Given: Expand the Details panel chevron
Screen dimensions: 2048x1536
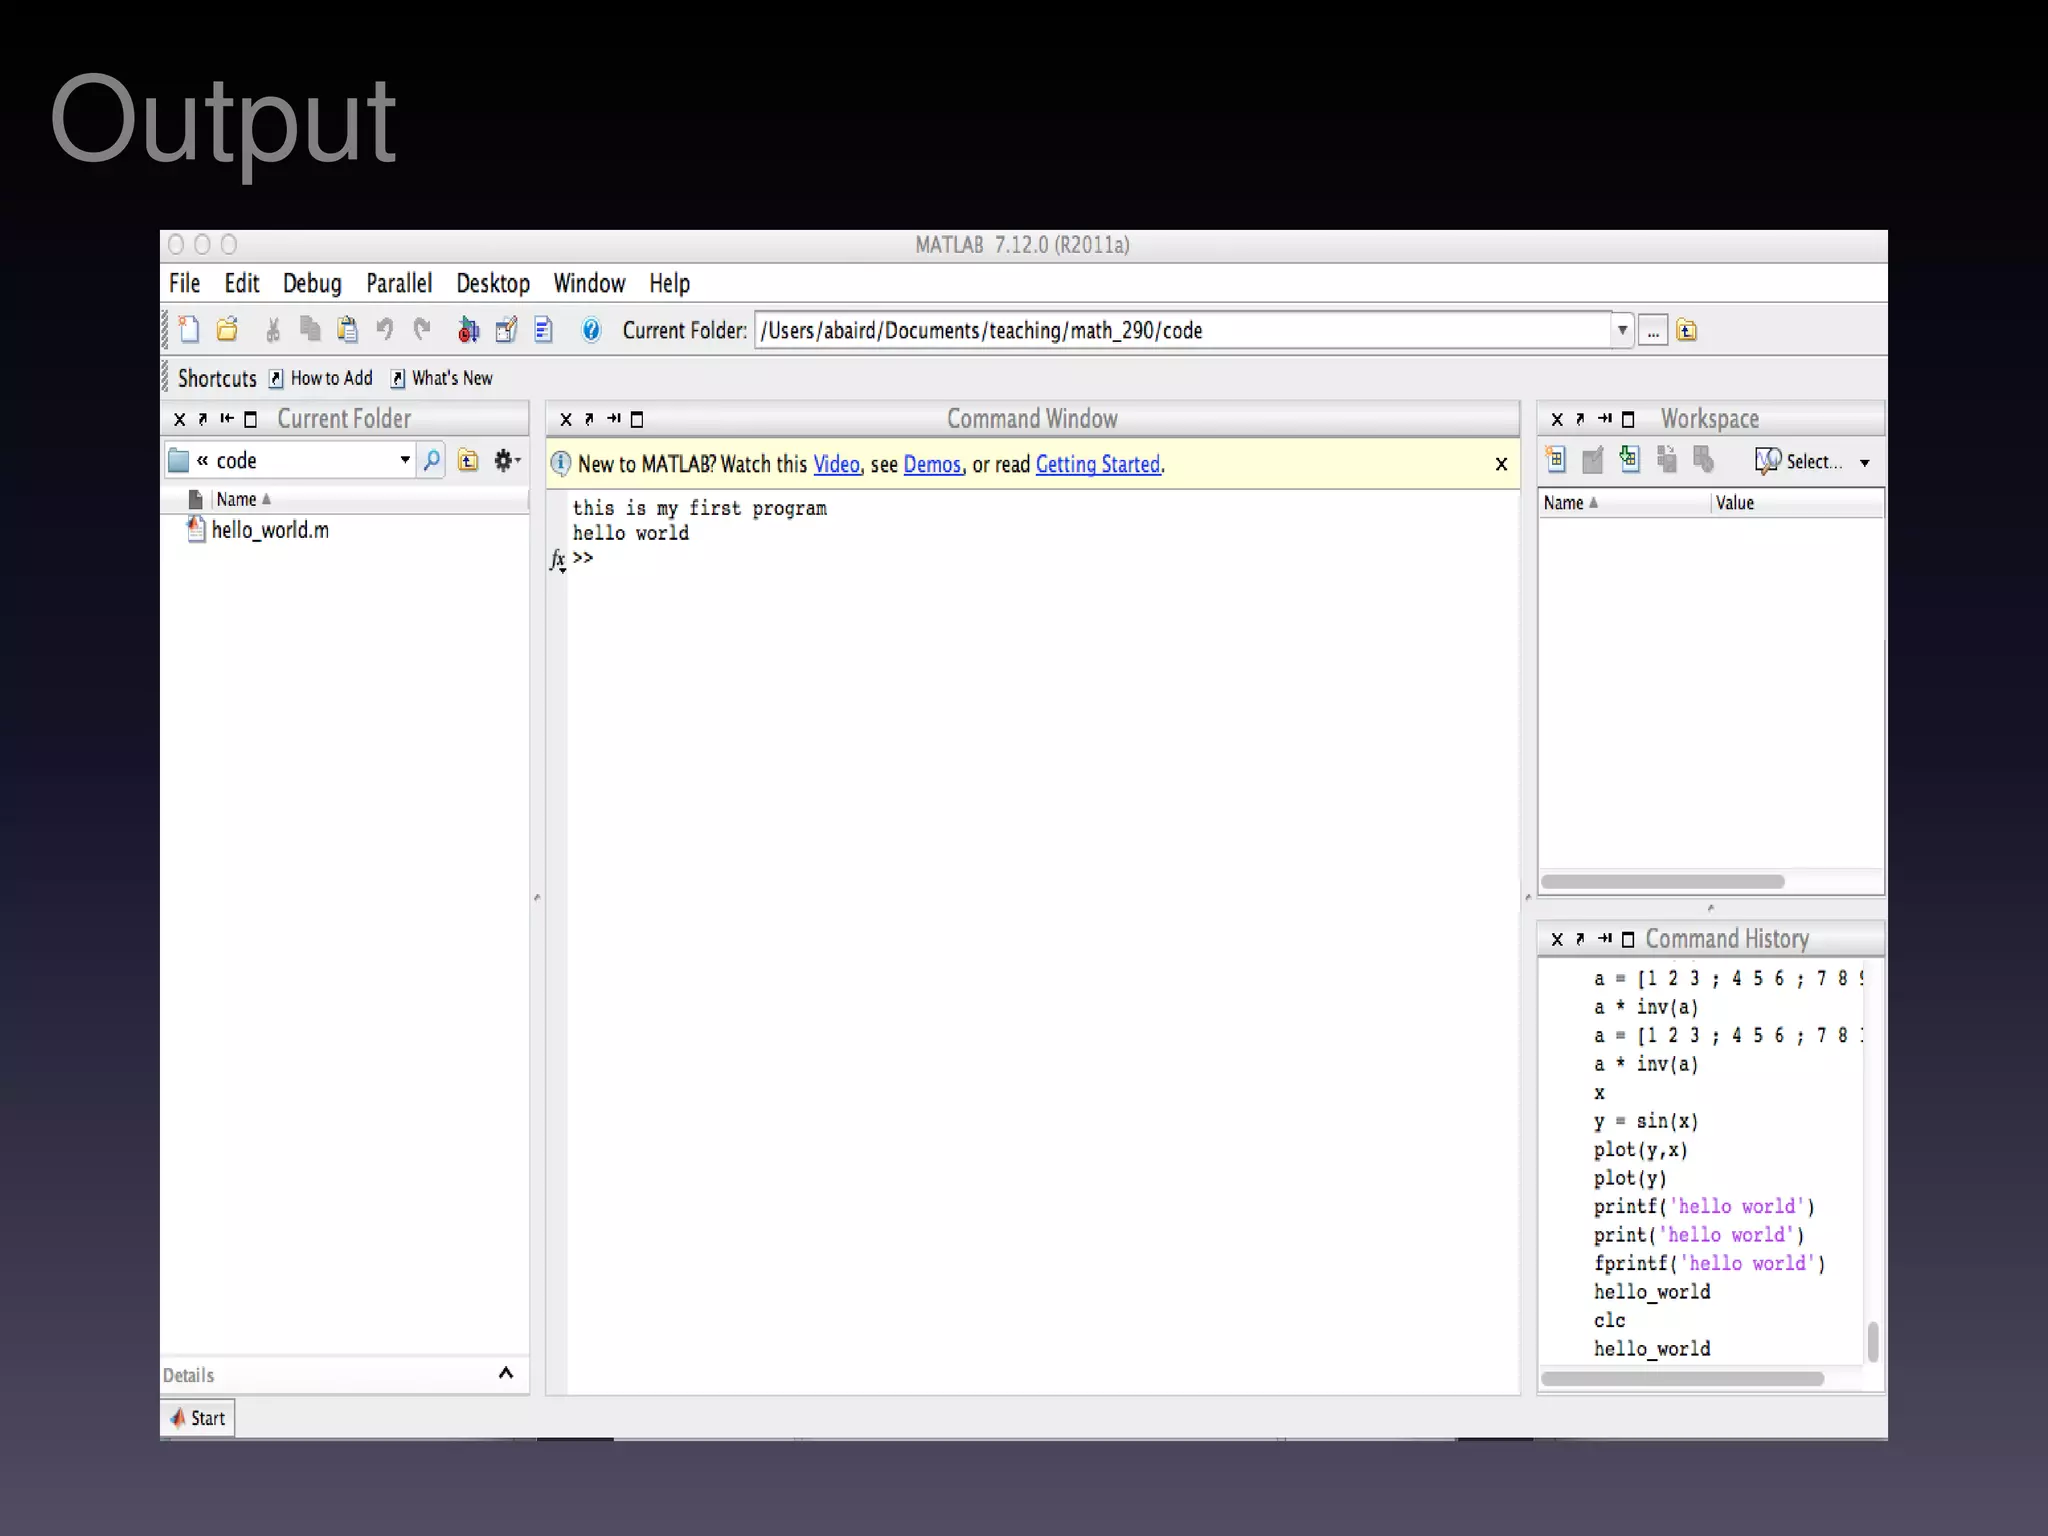Looking at the screenshot, I should coord(506,1373).
